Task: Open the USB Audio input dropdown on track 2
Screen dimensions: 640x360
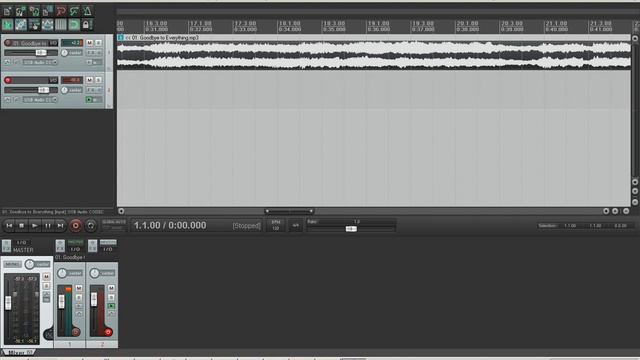Action: point(40,100)
